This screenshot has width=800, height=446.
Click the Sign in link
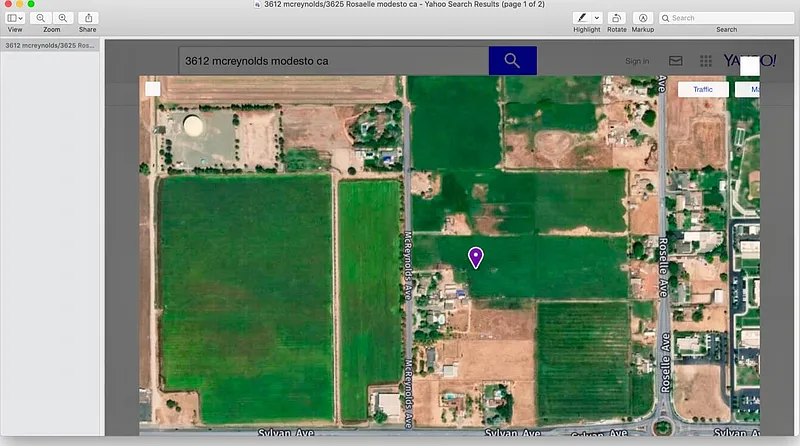tap(637, 61)
